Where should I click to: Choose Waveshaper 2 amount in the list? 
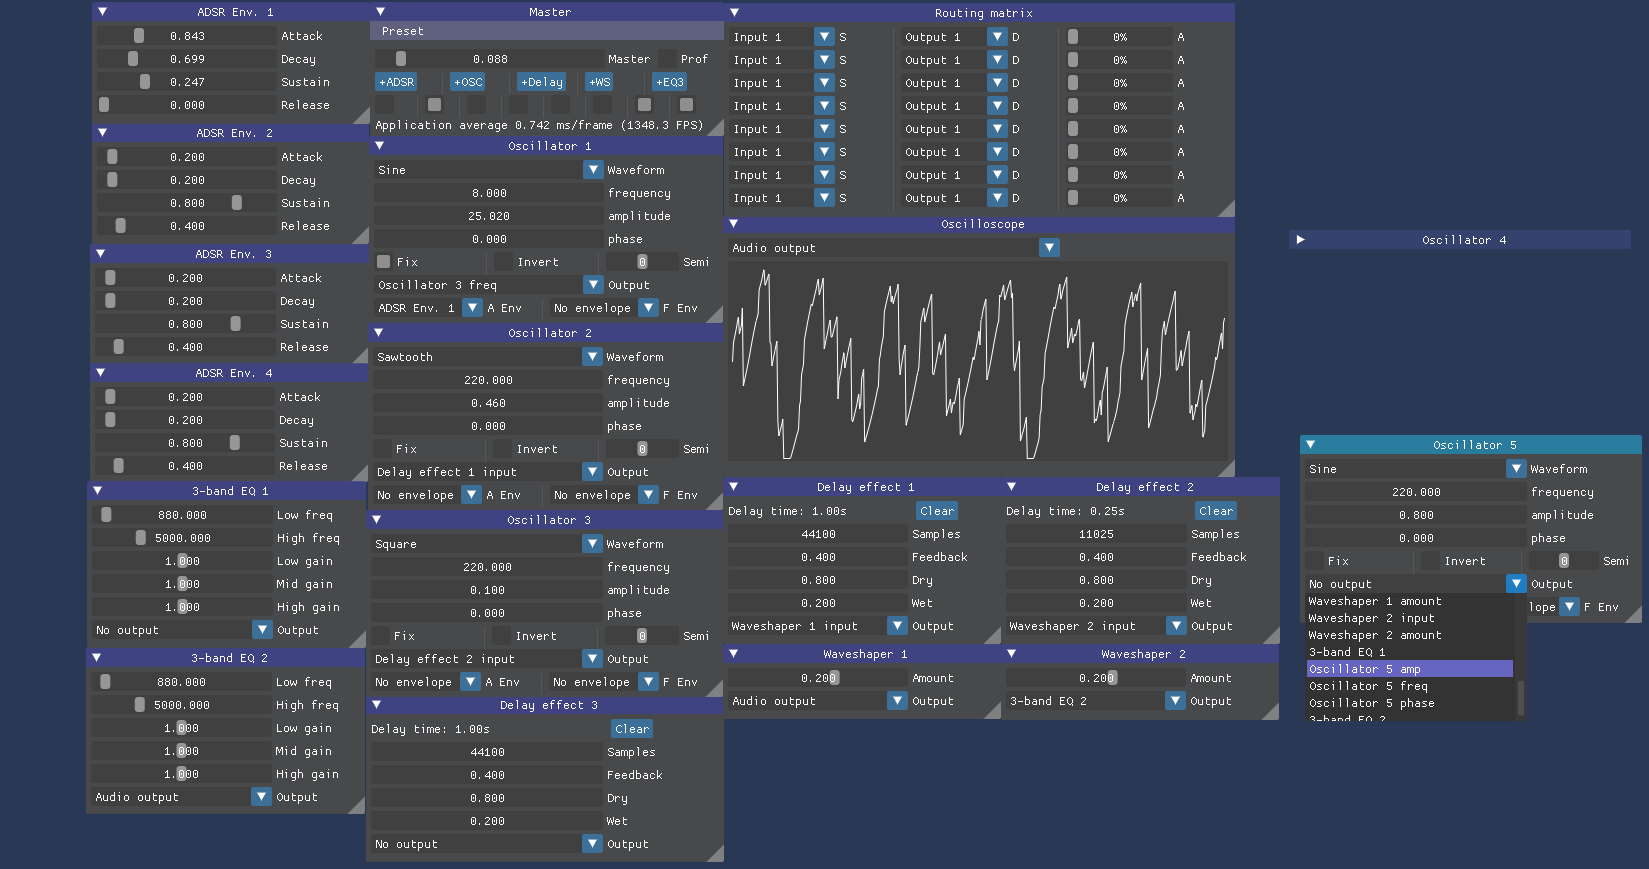[1410, 635]
